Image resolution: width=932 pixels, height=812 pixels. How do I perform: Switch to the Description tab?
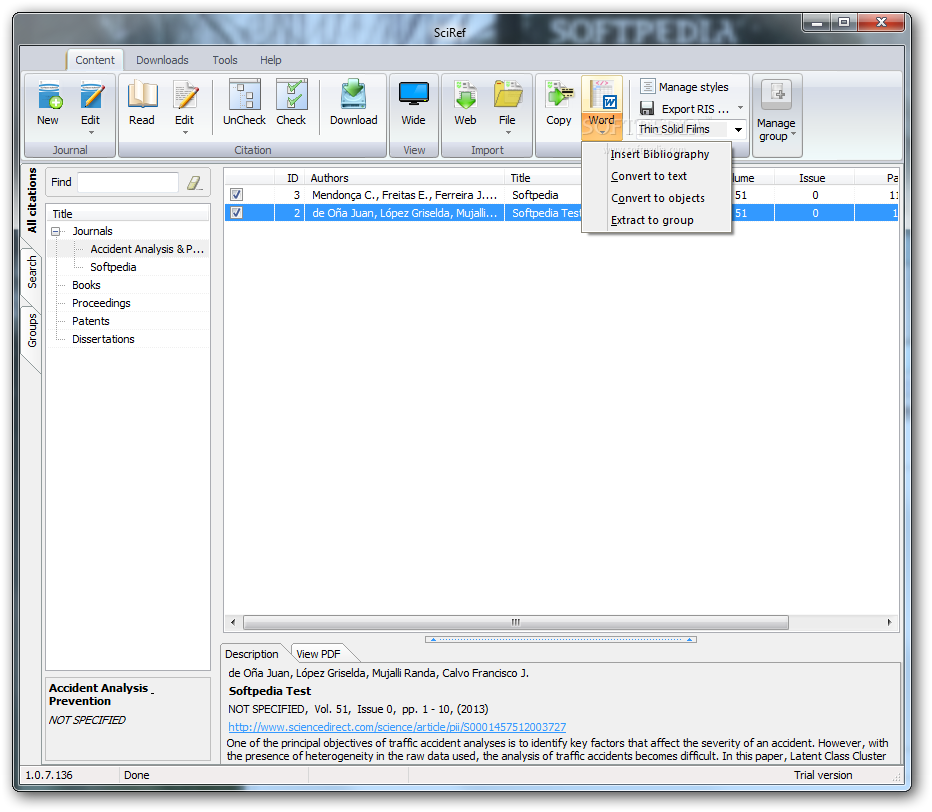point(251,654)
